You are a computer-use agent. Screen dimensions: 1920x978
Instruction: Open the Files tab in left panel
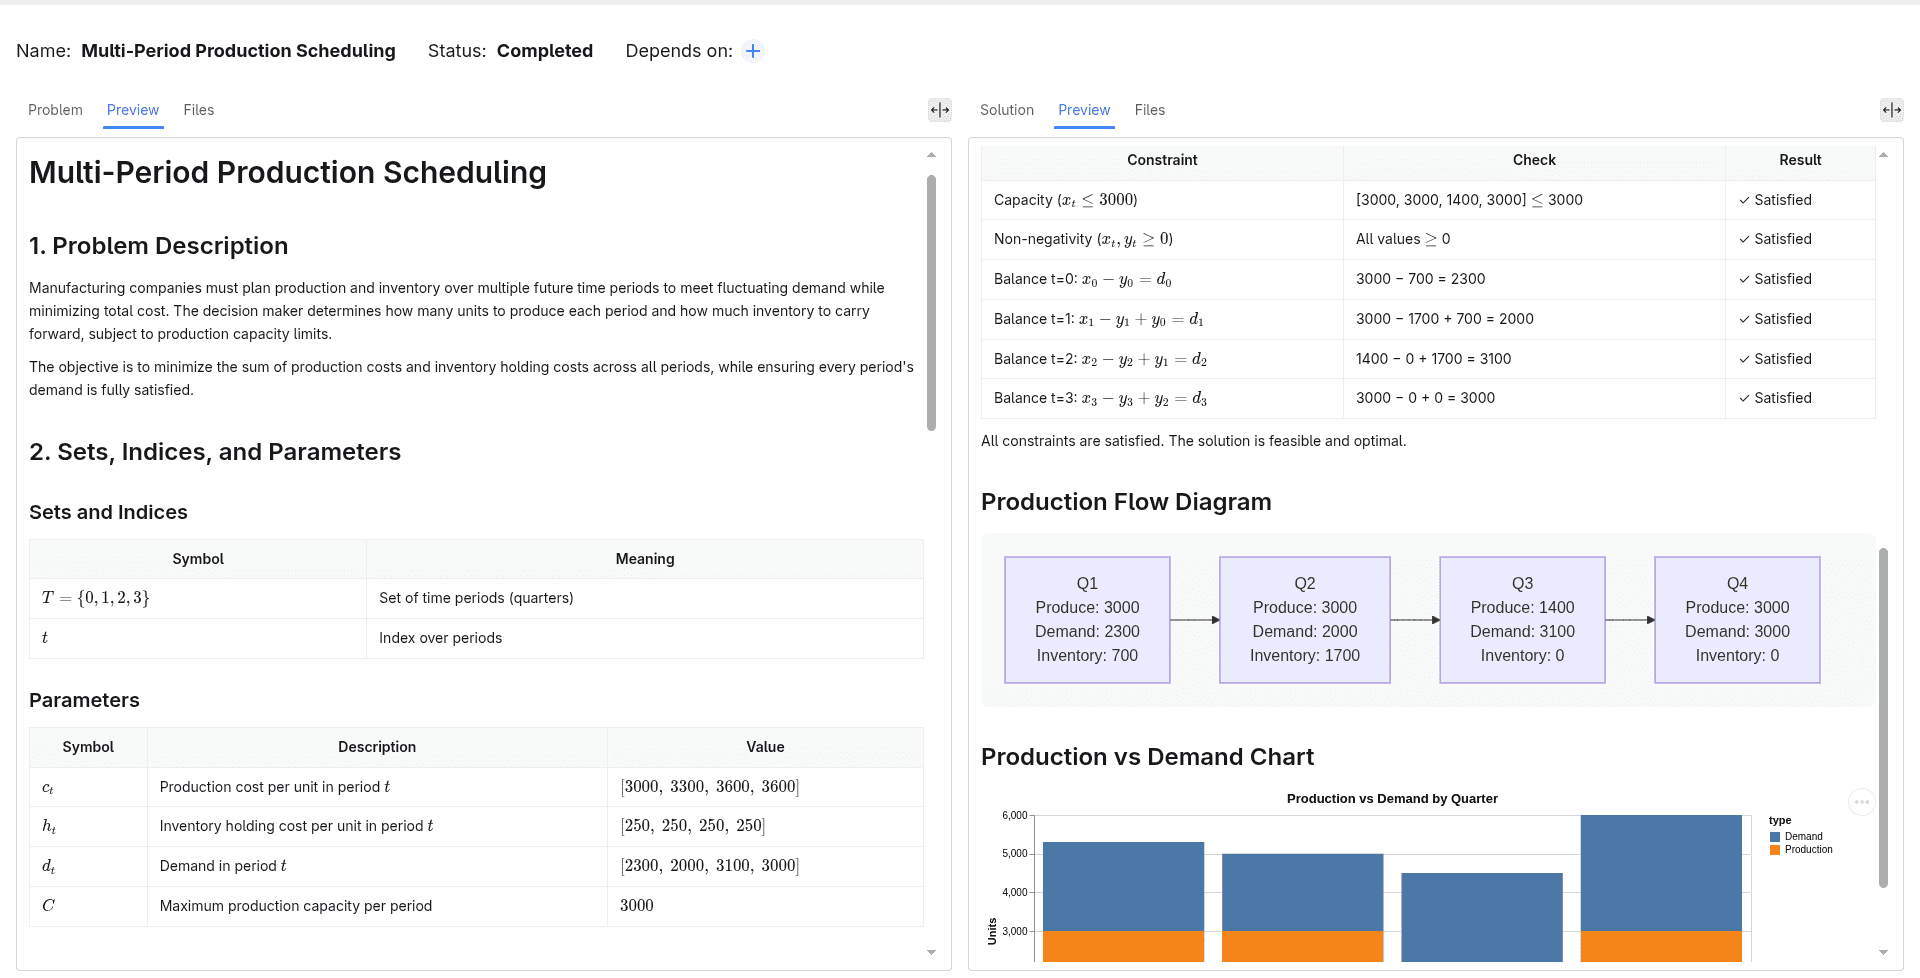(x=199, y=110)
